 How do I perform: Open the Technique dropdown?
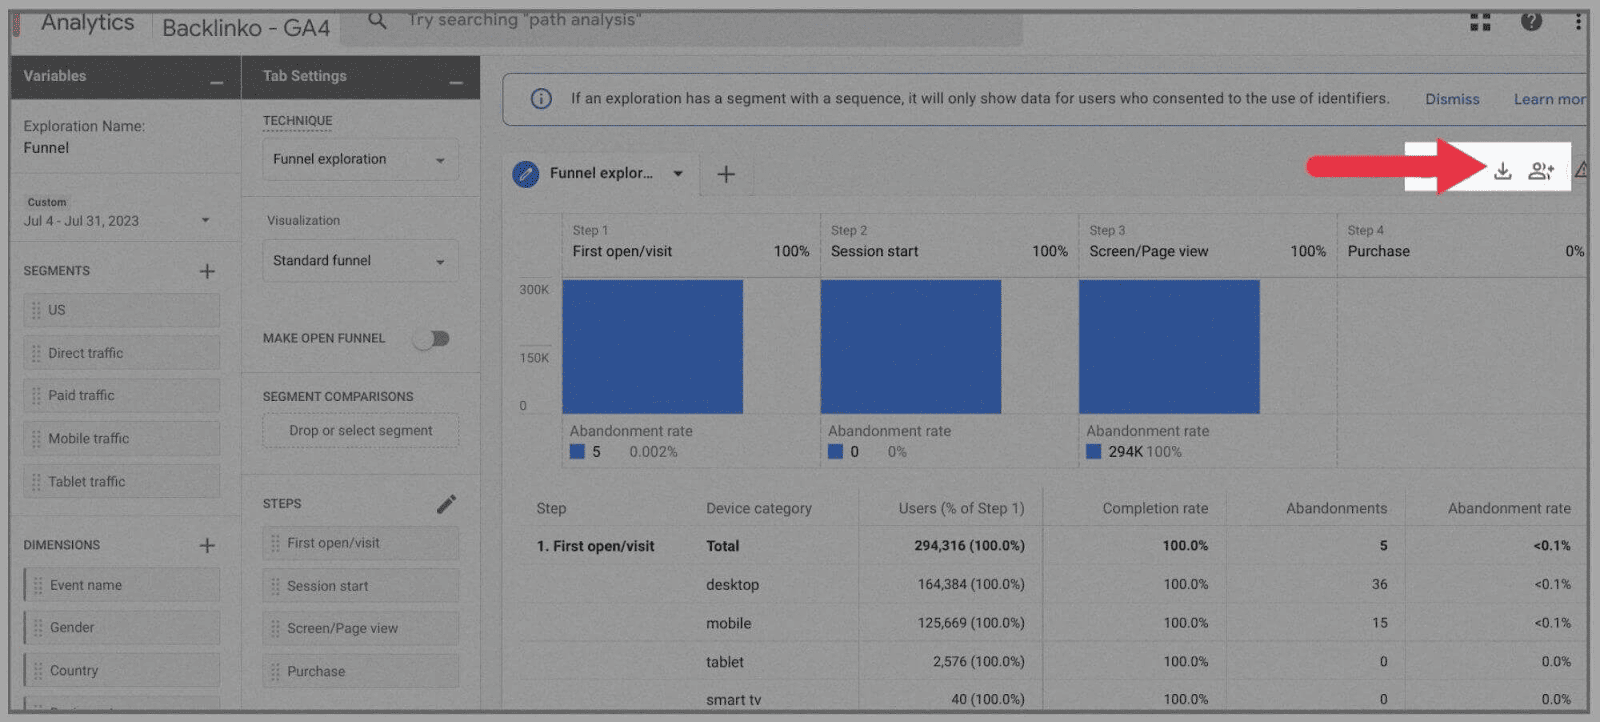(x=360, y=160)
